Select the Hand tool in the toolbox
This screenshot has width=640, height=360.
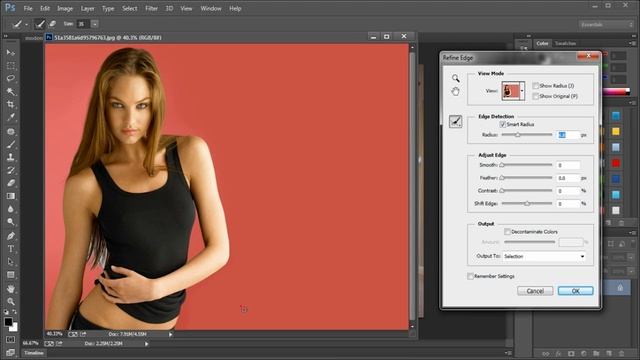[11, 289]
